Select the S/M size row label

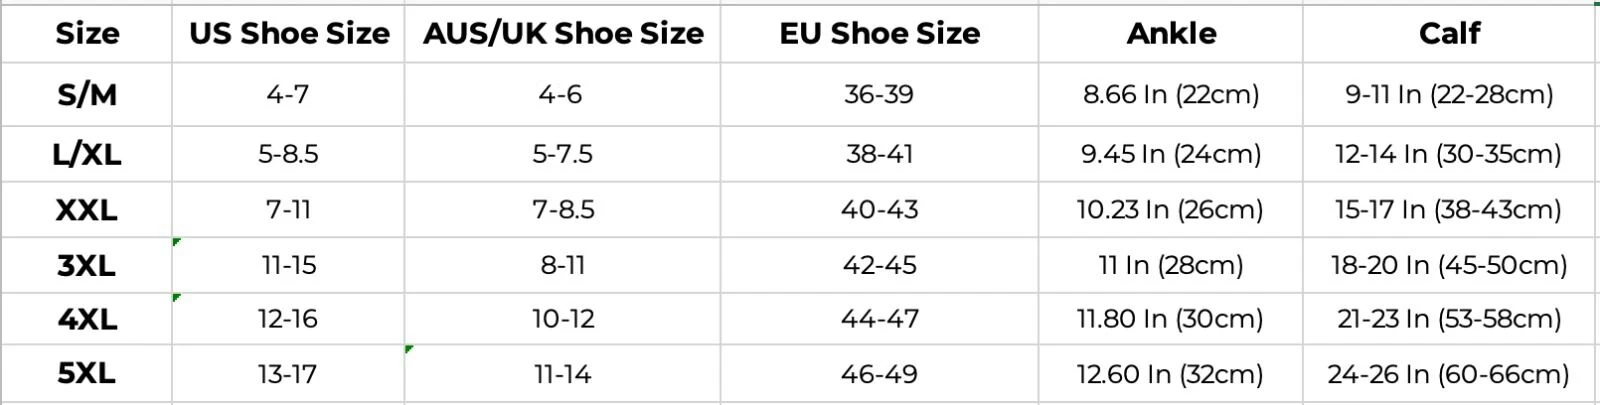point(87,95)
